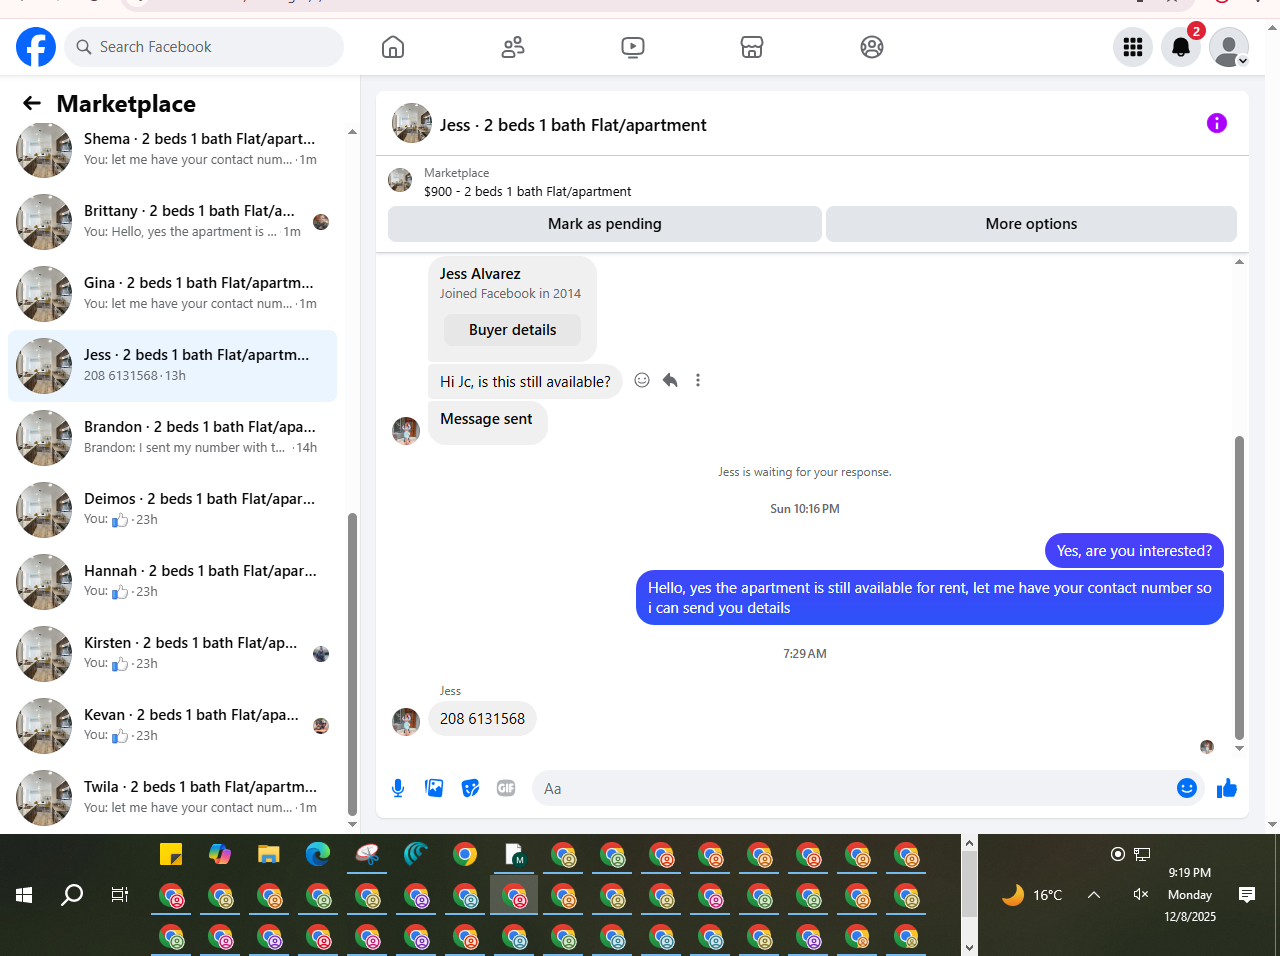Open conversation information purple icon
This screenshot has height=956, width=1280.
click(x=1217, y=123)
